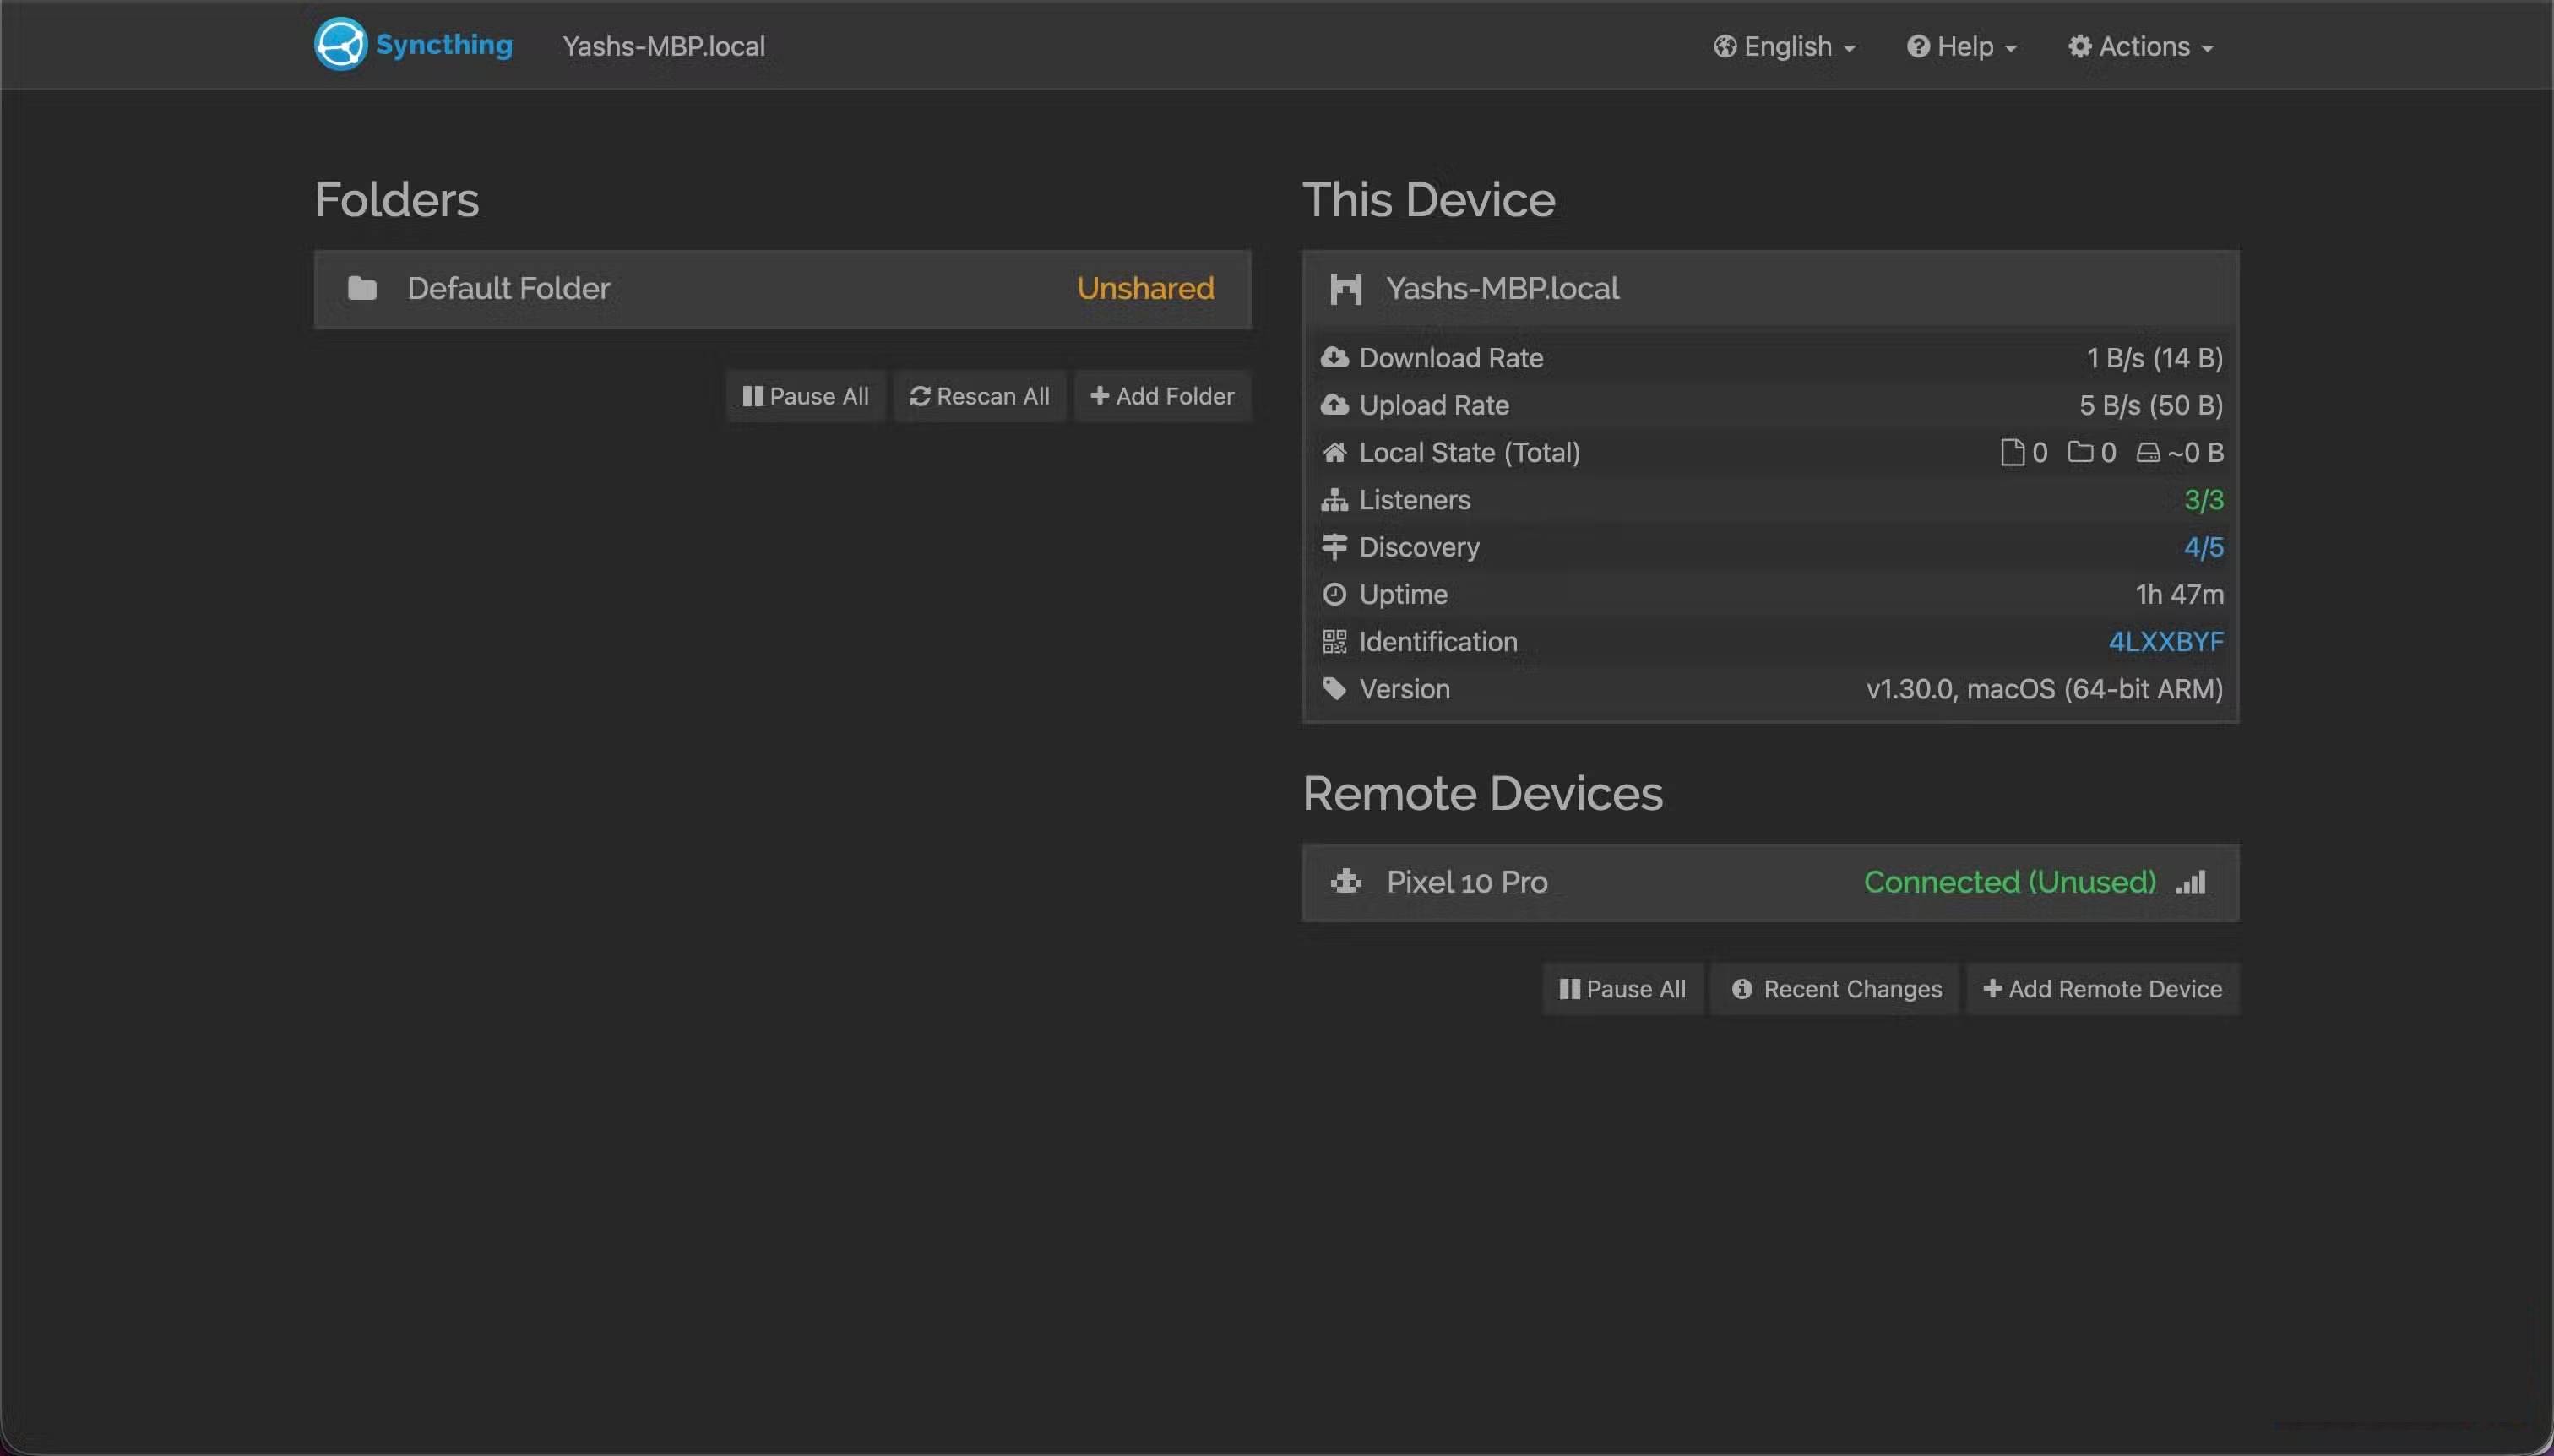The image size is (2554, 1456).
Task: Click the Listeners network icon
Action: pos(1335,500)
